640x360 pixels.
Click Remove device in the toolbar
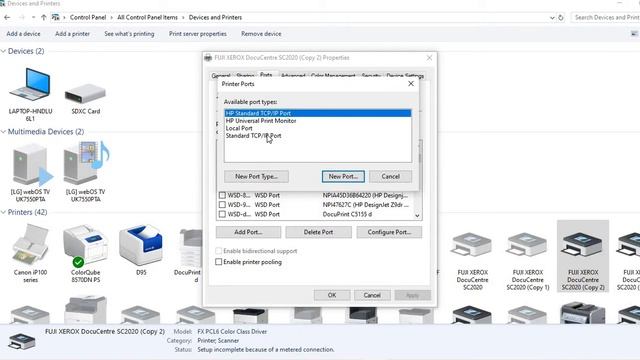[261, 34]
